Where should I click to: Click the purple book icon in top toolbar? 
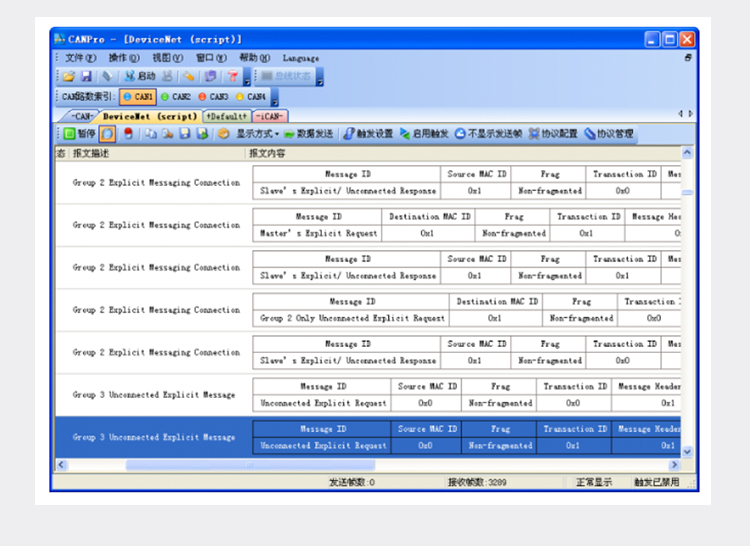(x=210, y=76)
